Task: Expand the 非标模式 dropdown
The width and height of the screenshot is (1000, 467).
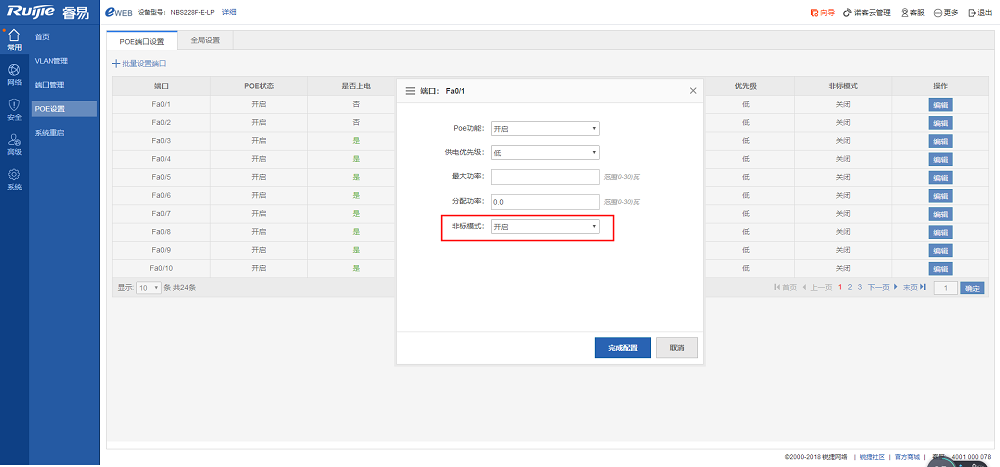Action: 545,227
